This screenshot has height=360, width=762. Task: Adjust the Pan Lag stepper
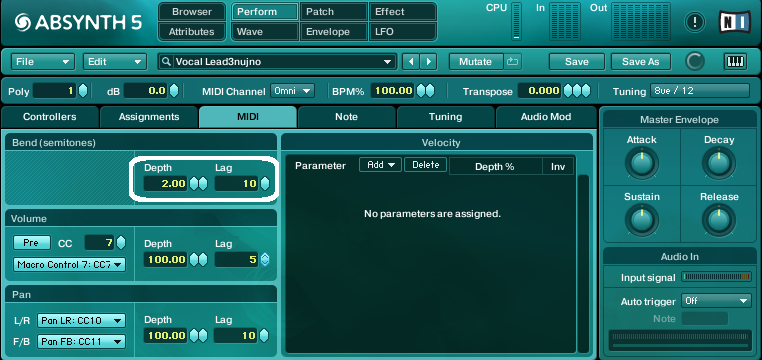(x=265, y=335)
